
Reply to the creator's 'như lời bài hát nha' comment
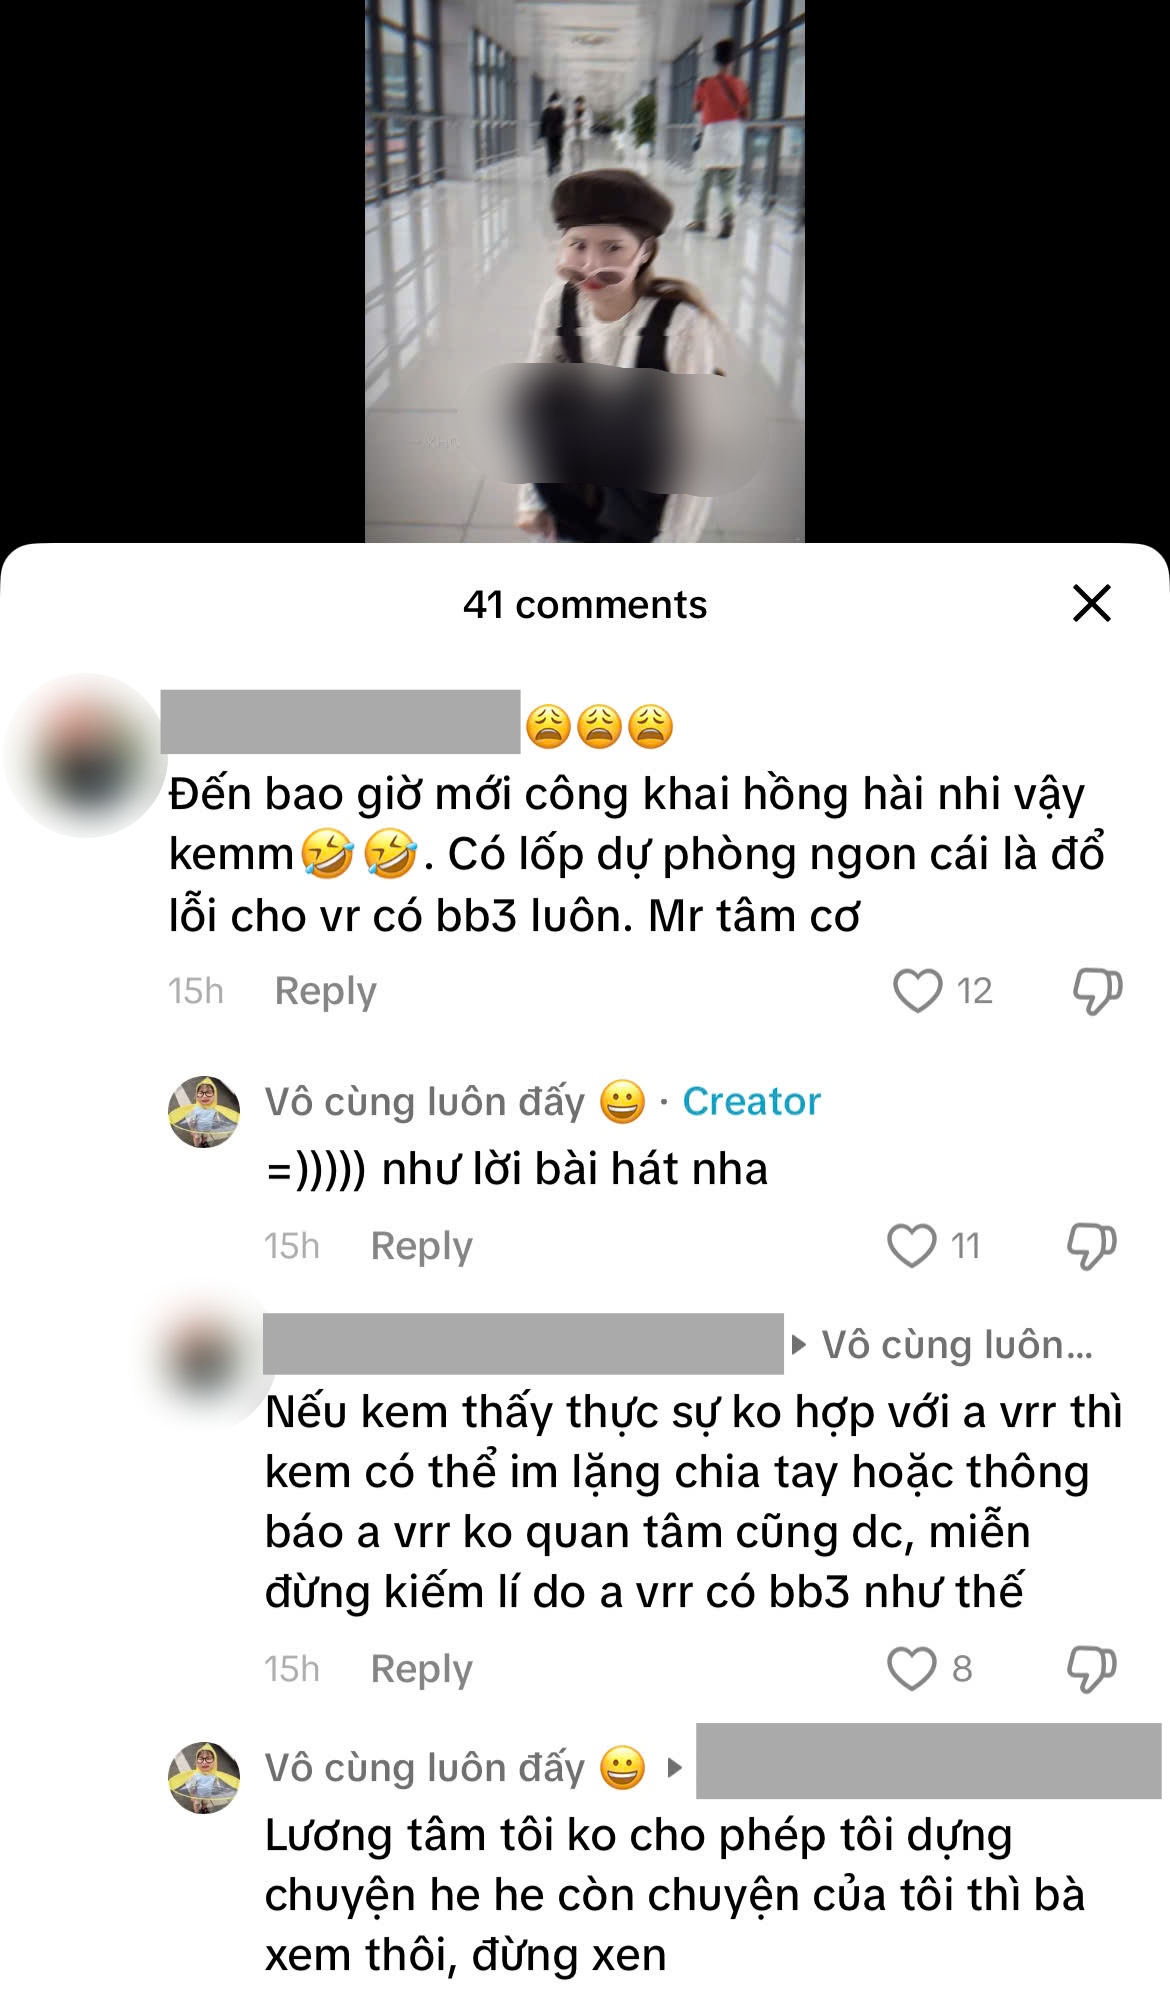click(421, 1246)
